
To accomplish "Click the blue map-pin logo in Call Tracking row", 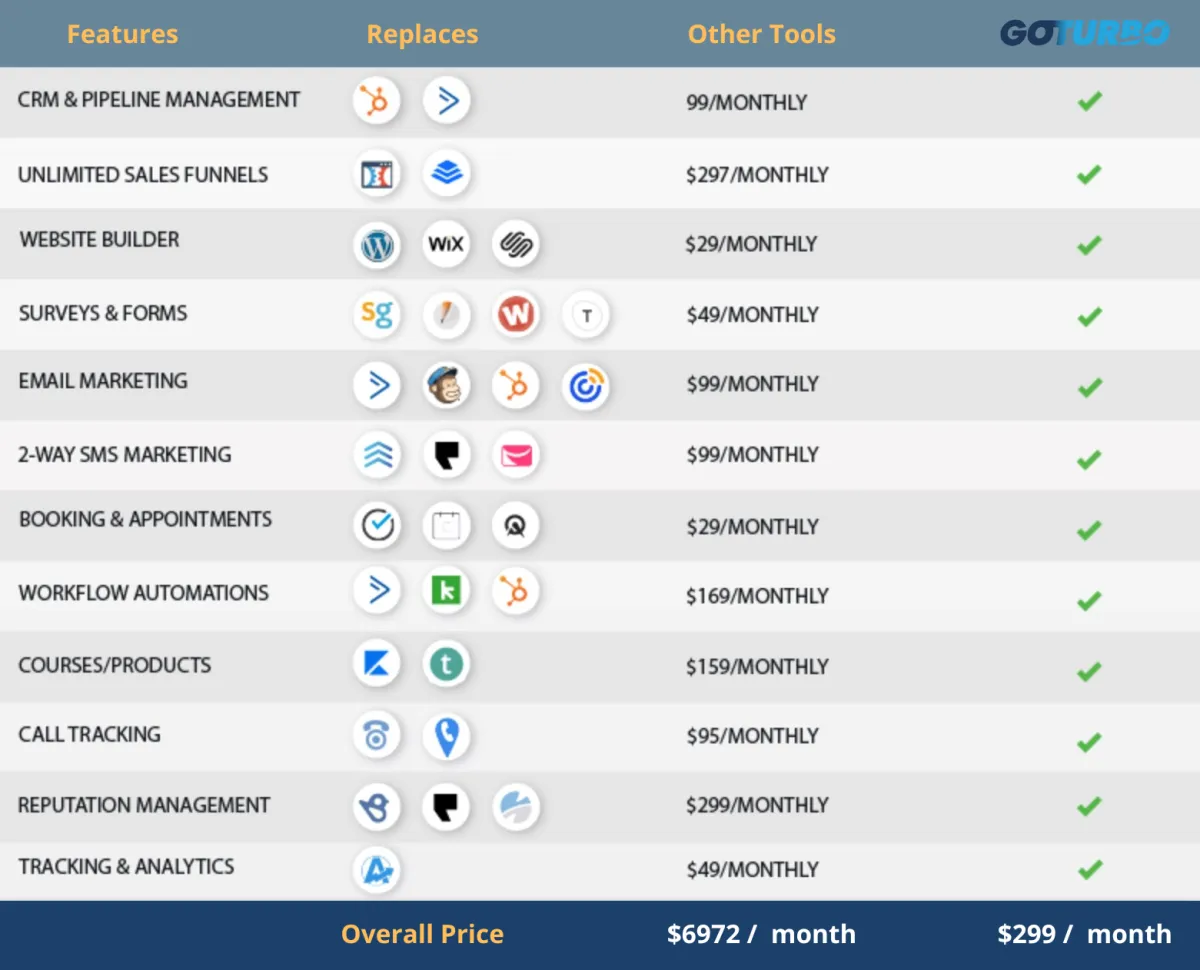I will [446, 737].
